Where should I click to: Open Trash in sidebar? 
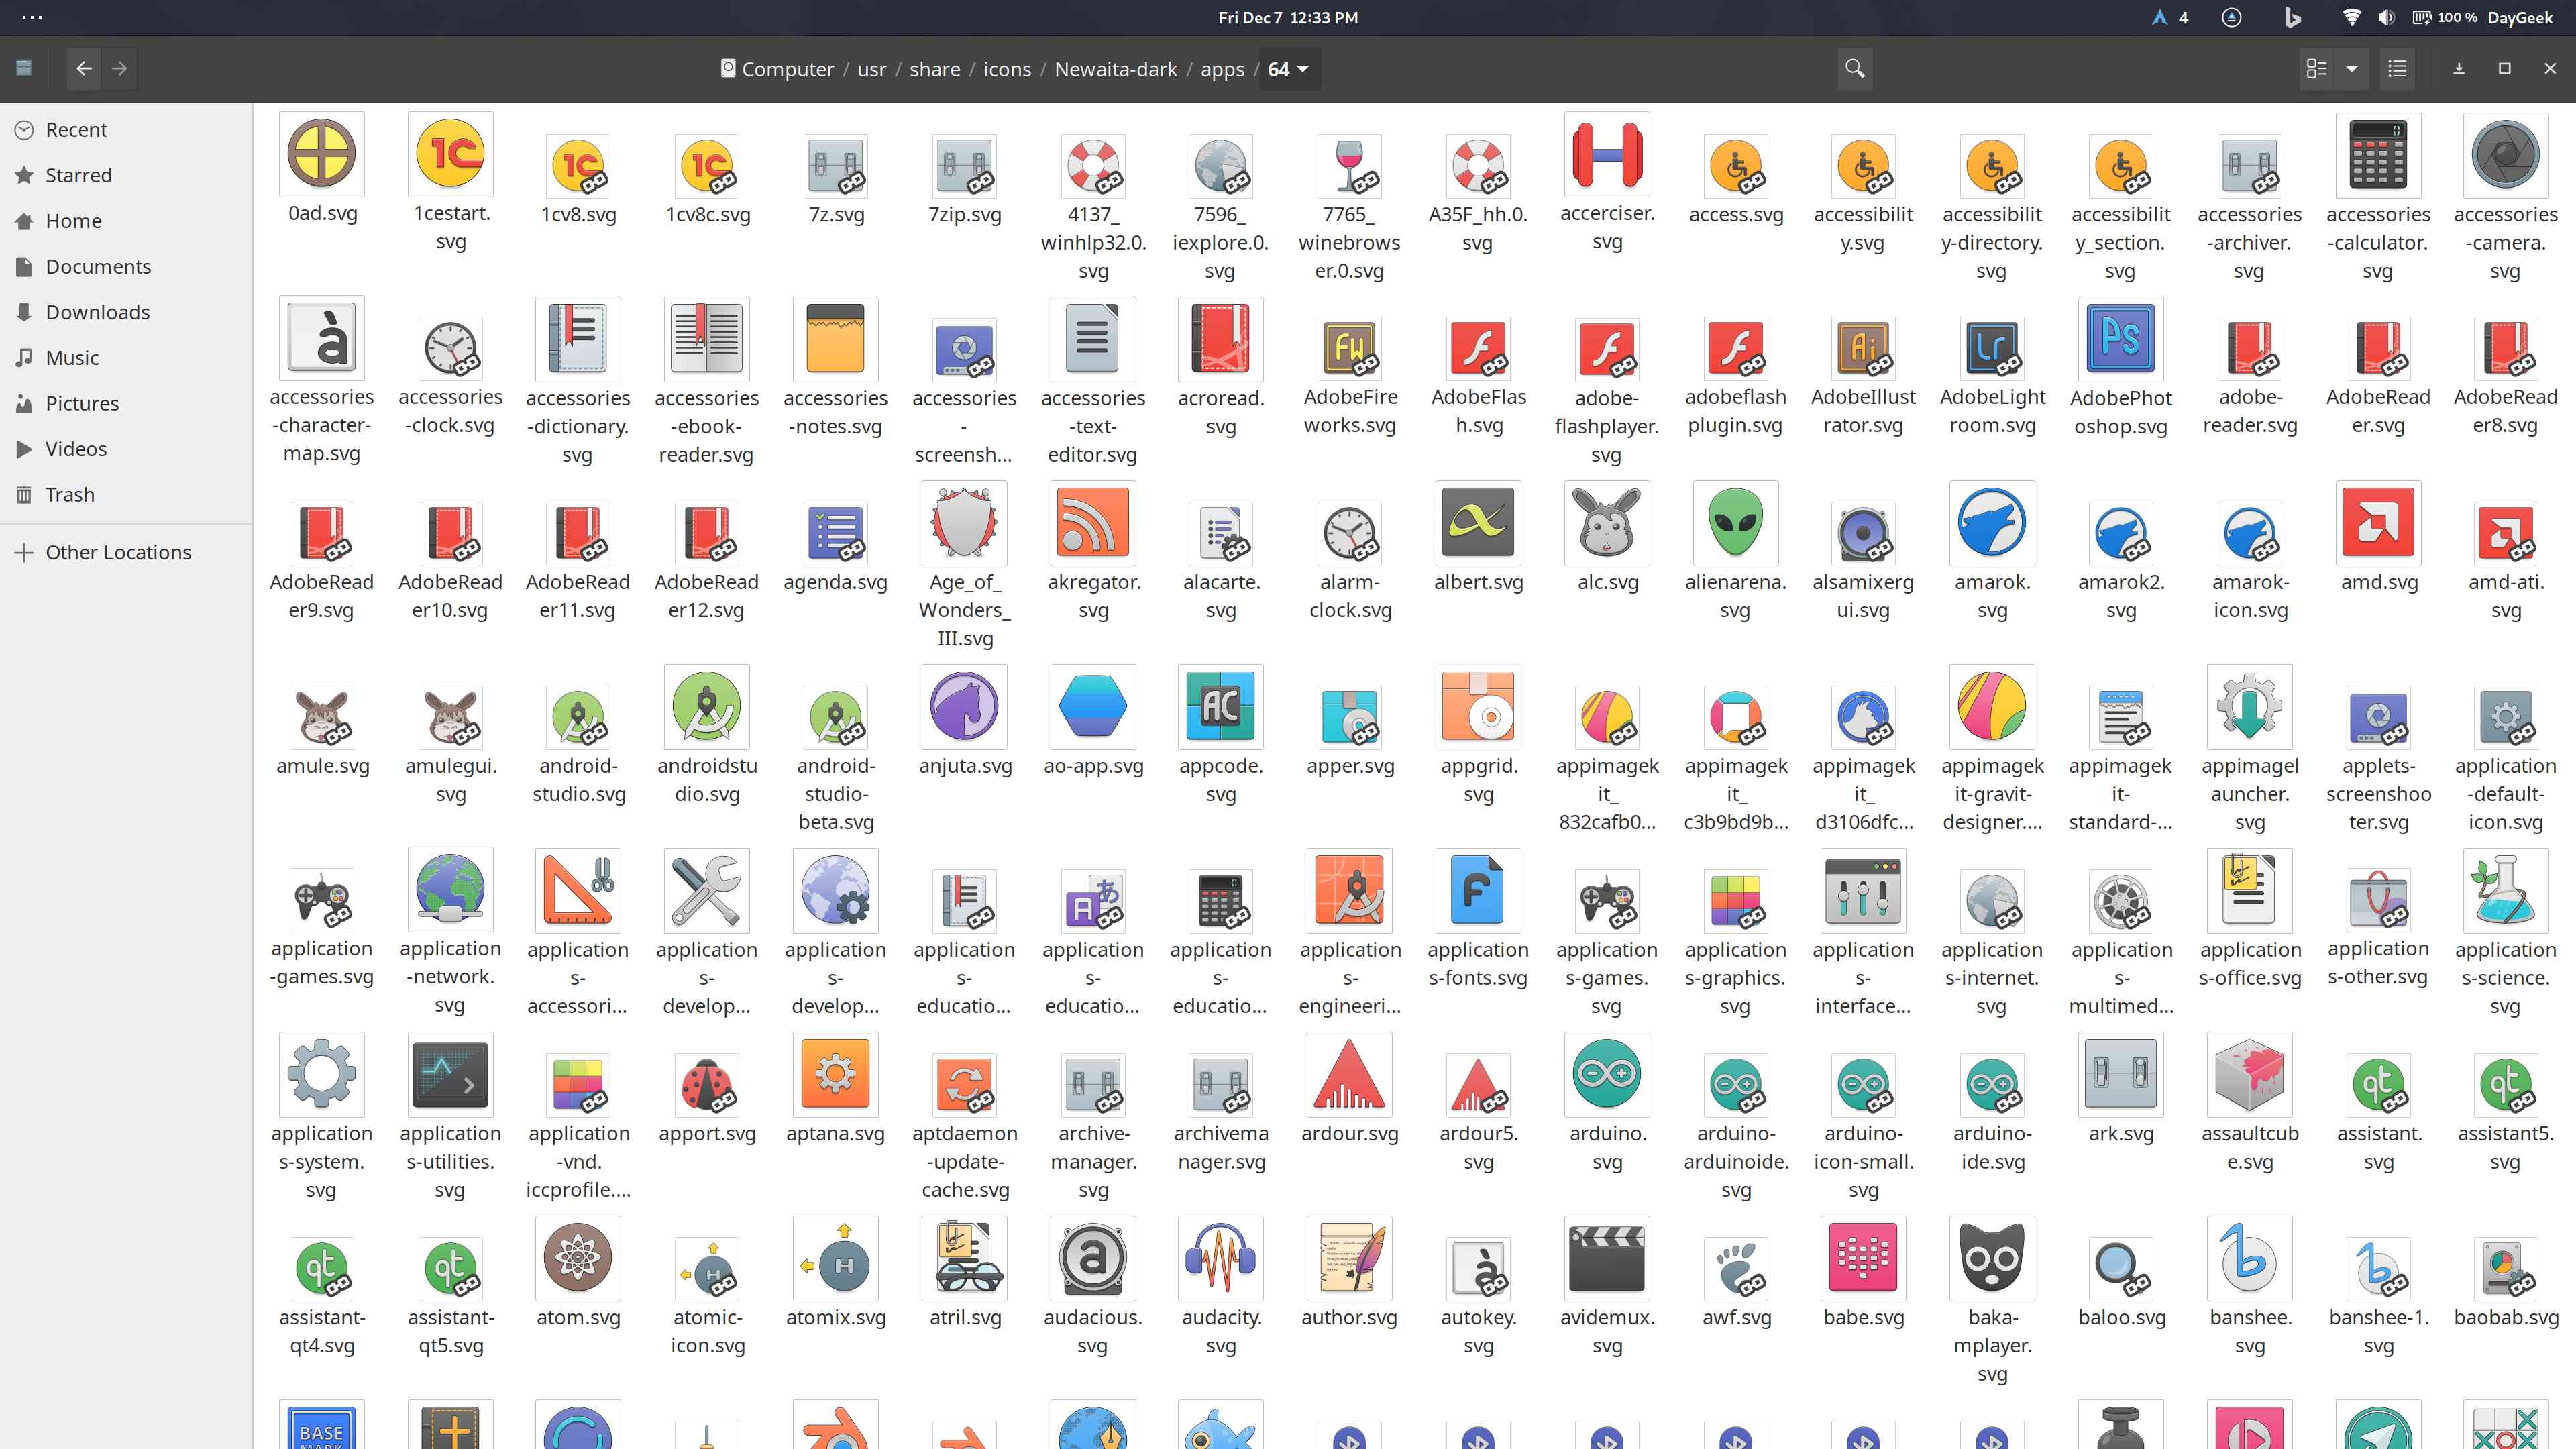126,495
